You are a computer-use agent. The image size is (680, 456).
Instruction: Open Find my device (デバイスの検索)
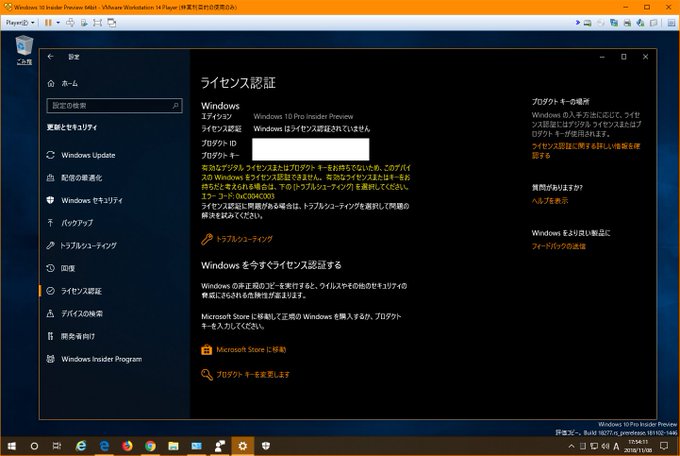tap(75, 314)
